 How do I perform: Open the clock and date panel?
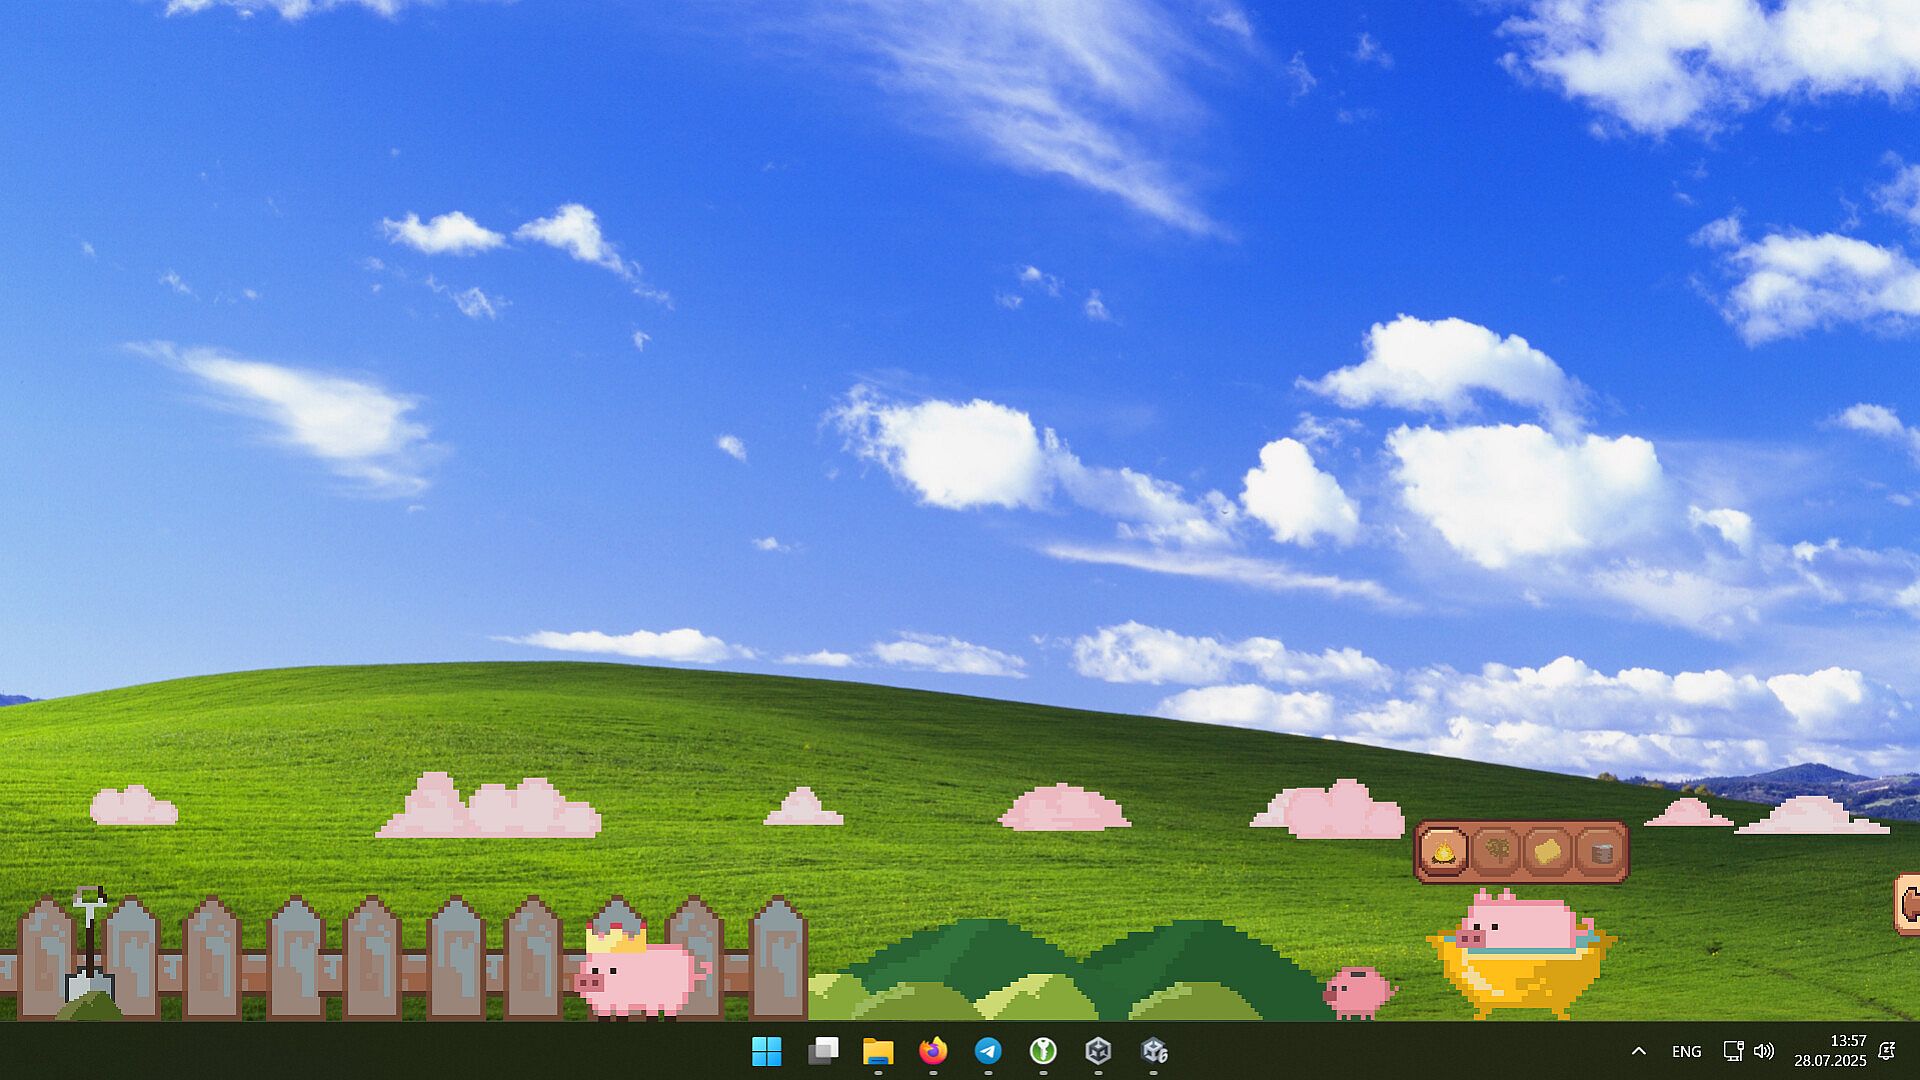pos(1829,1051)
